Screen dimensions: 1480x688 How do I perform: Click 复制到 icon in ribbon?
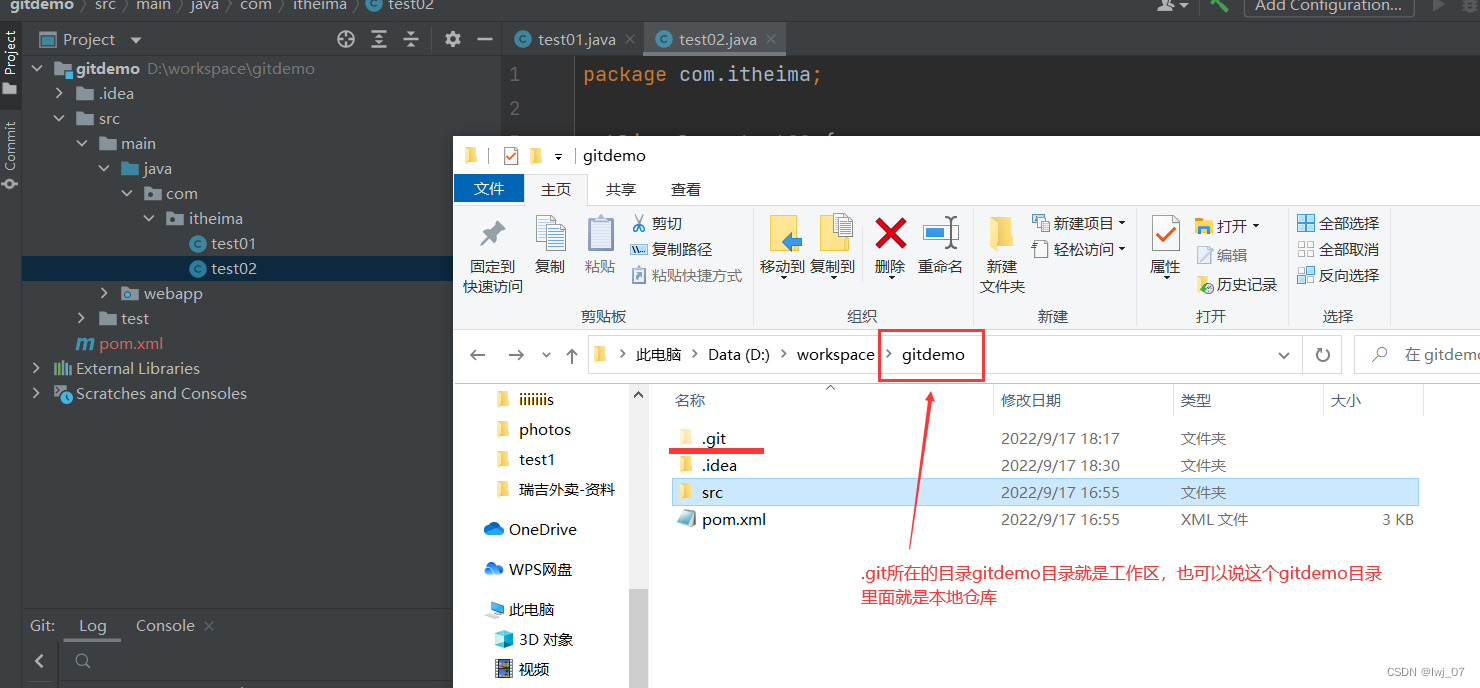[834, 234]
